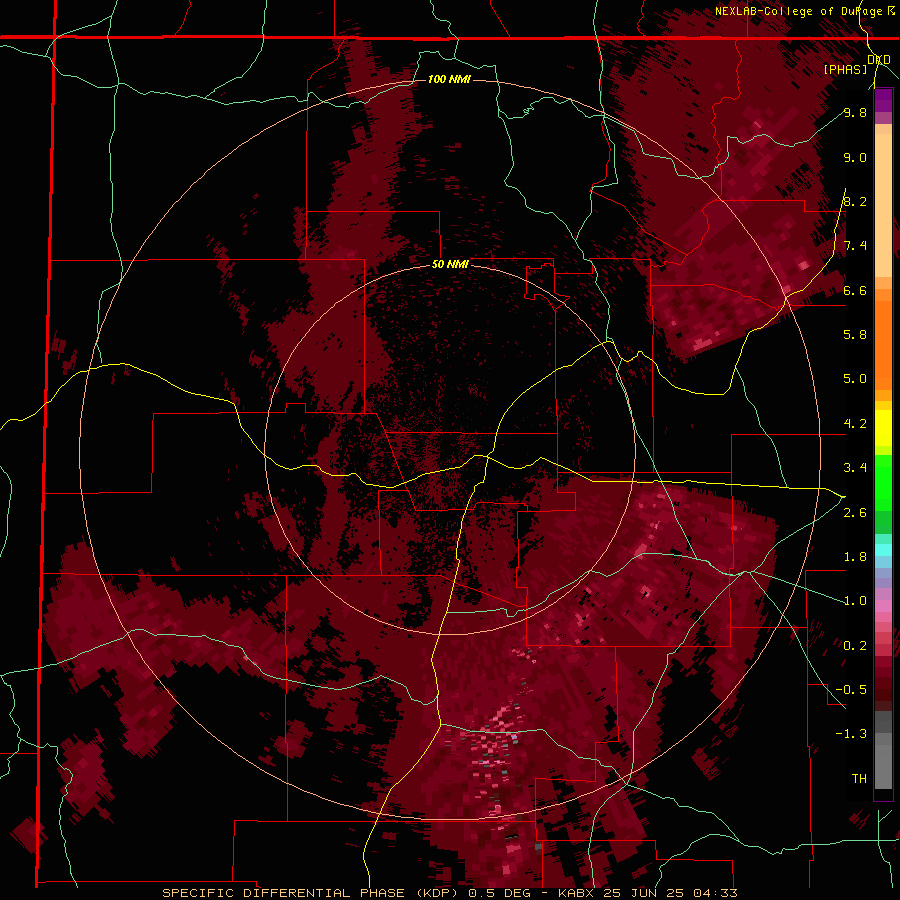Select the 0.2 scale label
900x900 pixels.
pyautogui.click(x=855, y=646)
